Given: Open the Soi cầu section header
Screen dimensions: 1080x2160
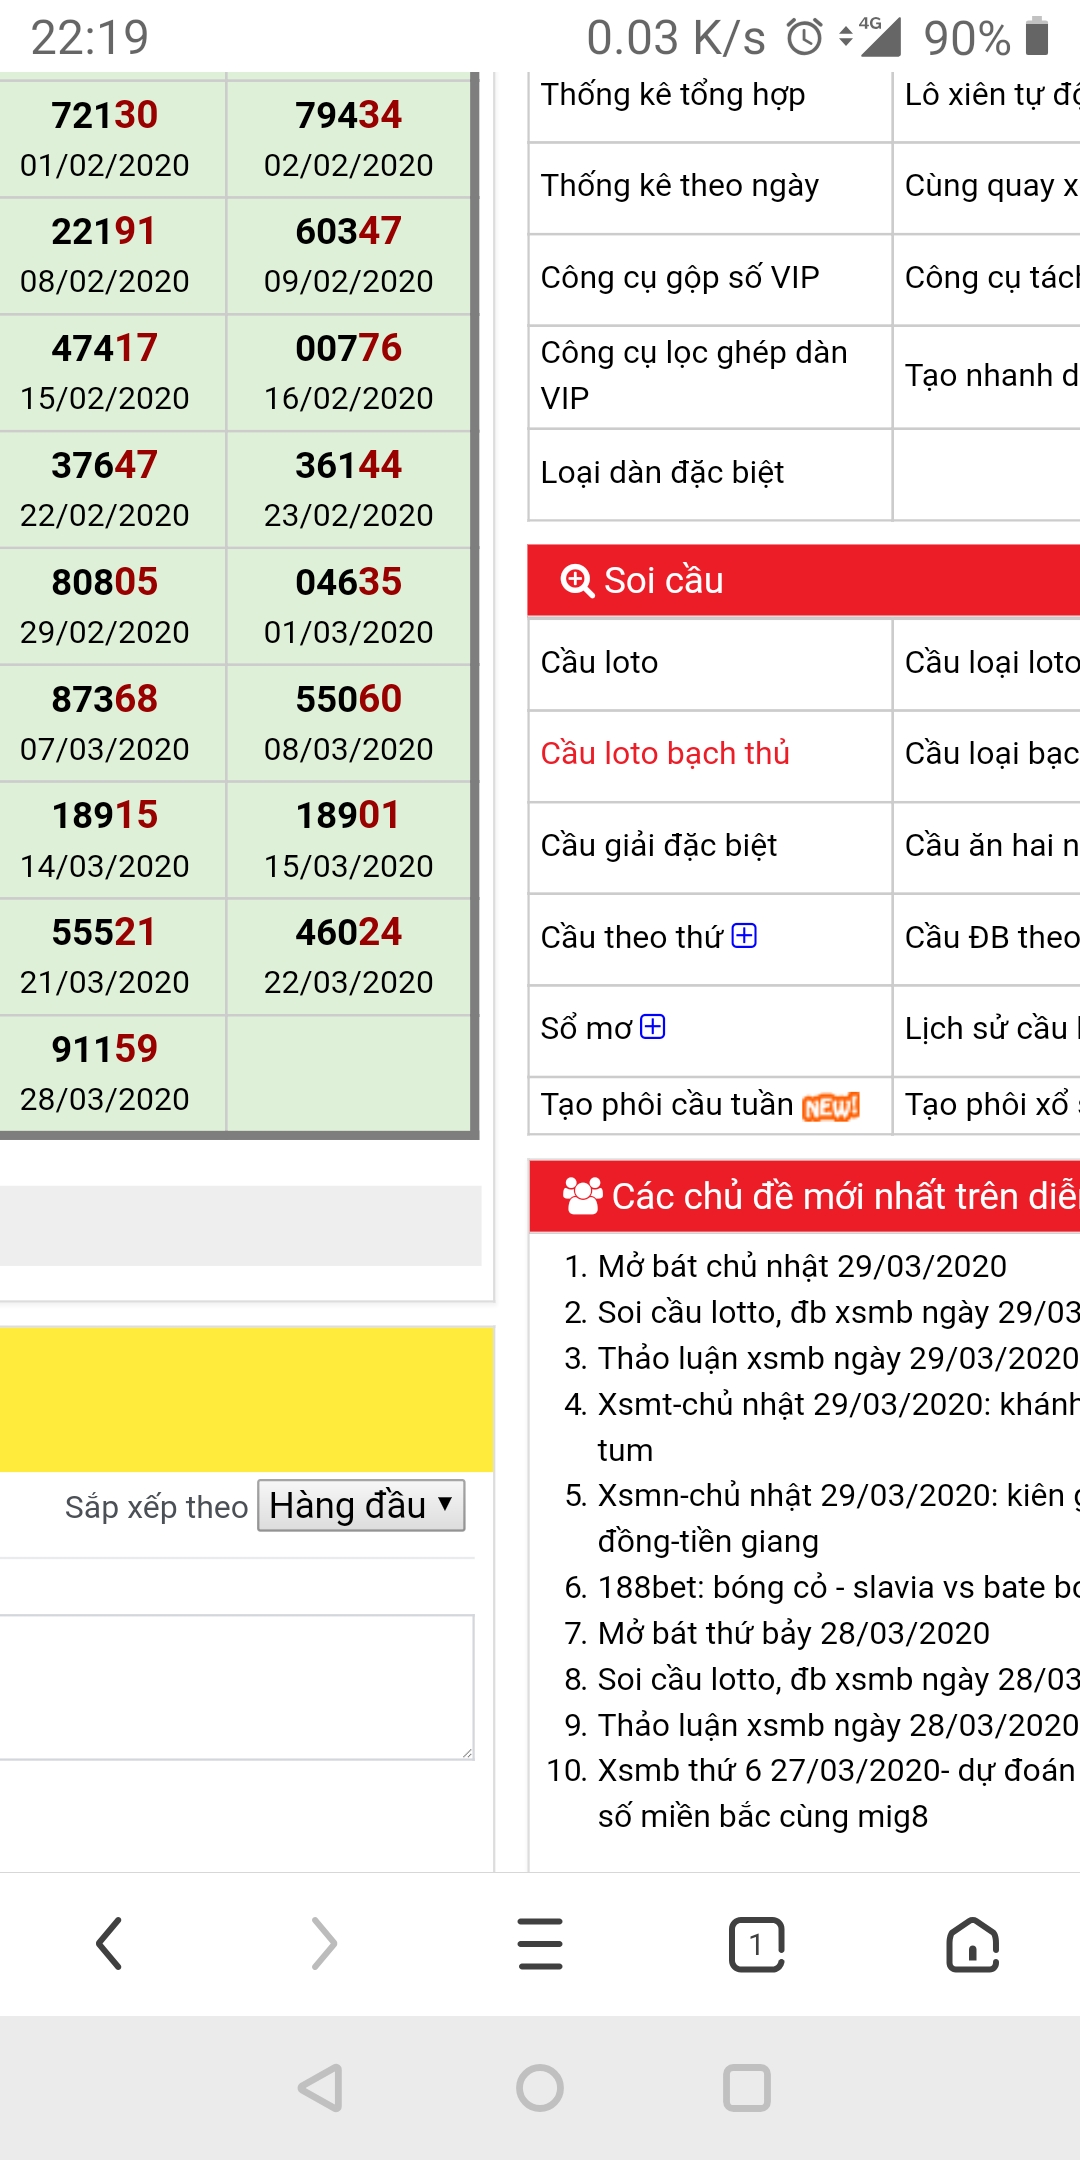Looking at the screenshot, I should coord(662,580).
